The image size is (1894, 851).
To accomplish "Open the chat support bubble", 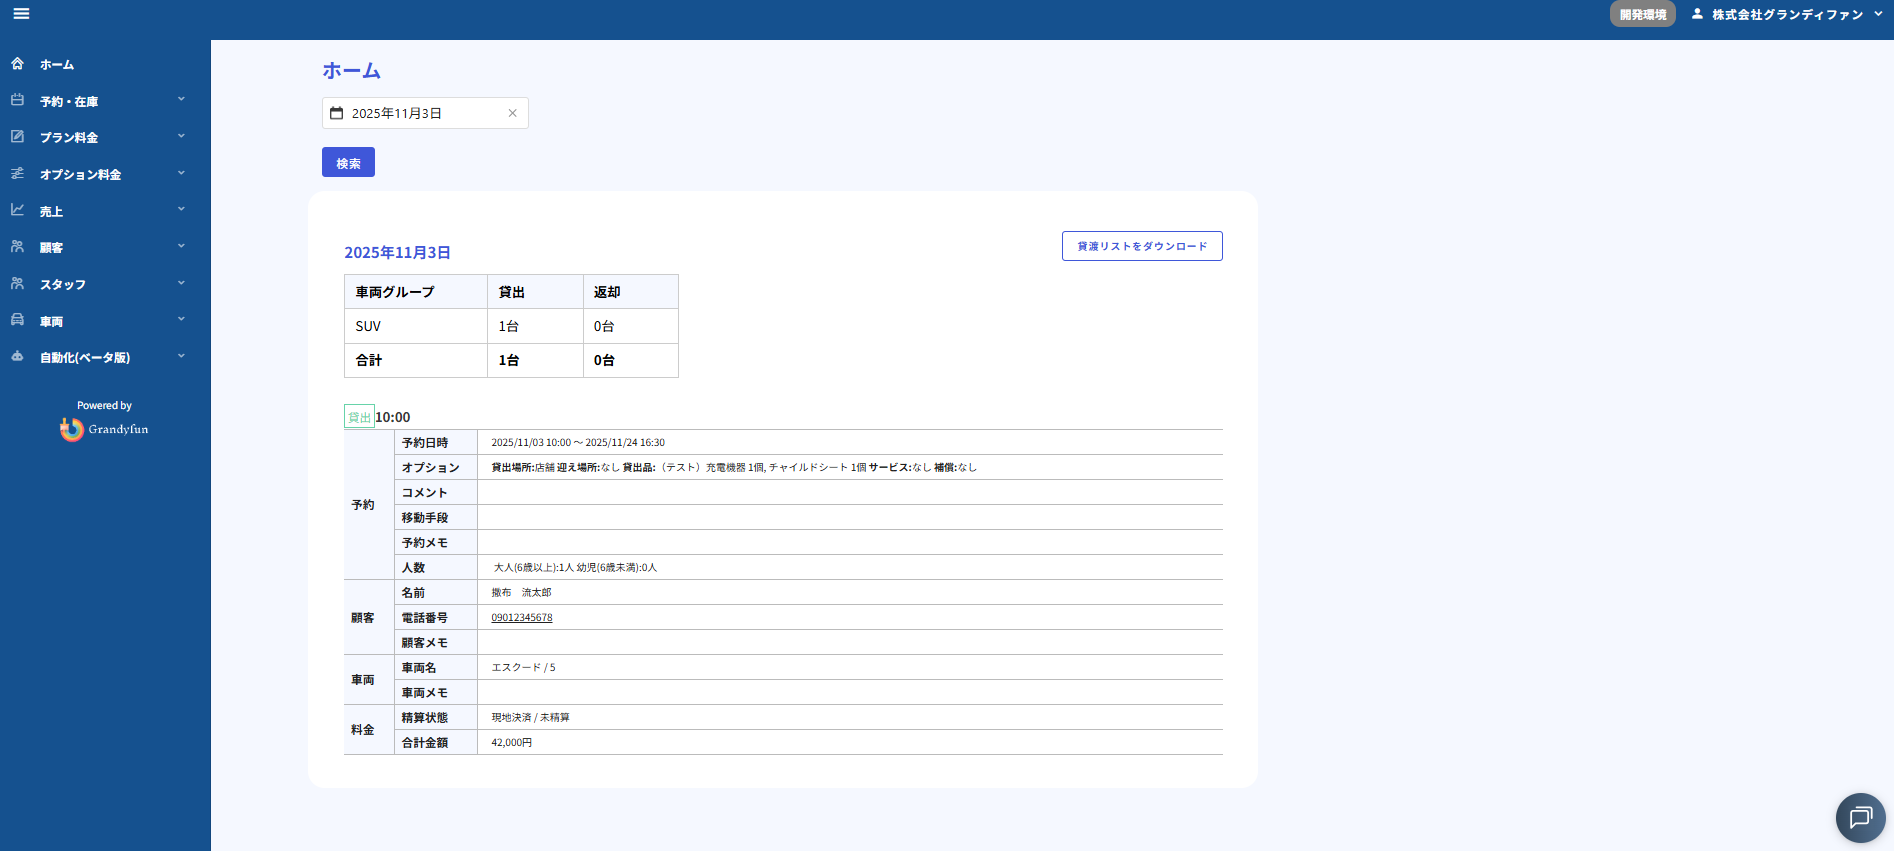I will click(x=1860, y=818).
